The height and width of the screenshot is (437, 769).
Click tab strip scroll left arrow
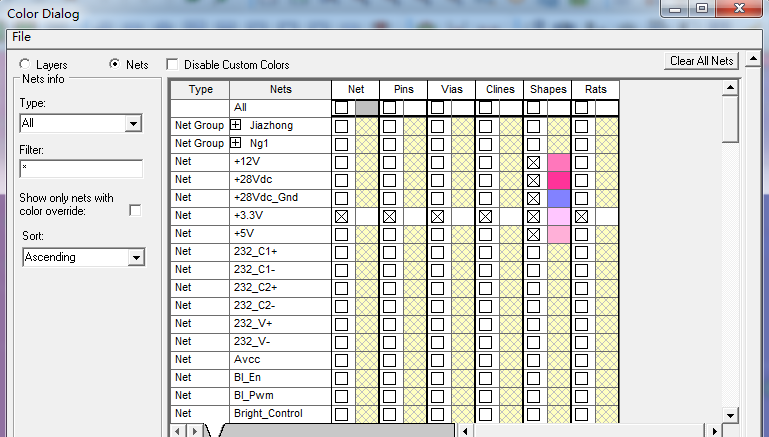click(178, 431)
